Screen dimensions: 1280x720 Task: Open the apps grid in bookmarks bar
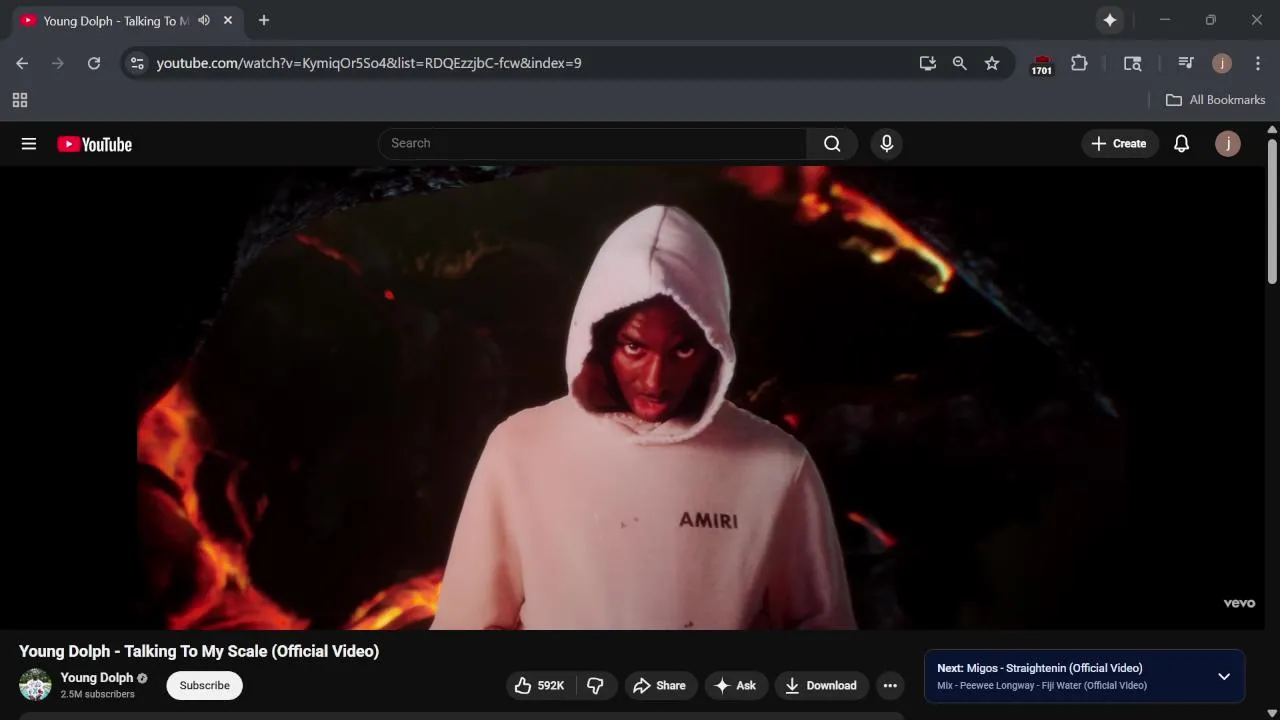click(x=20, y=100)
